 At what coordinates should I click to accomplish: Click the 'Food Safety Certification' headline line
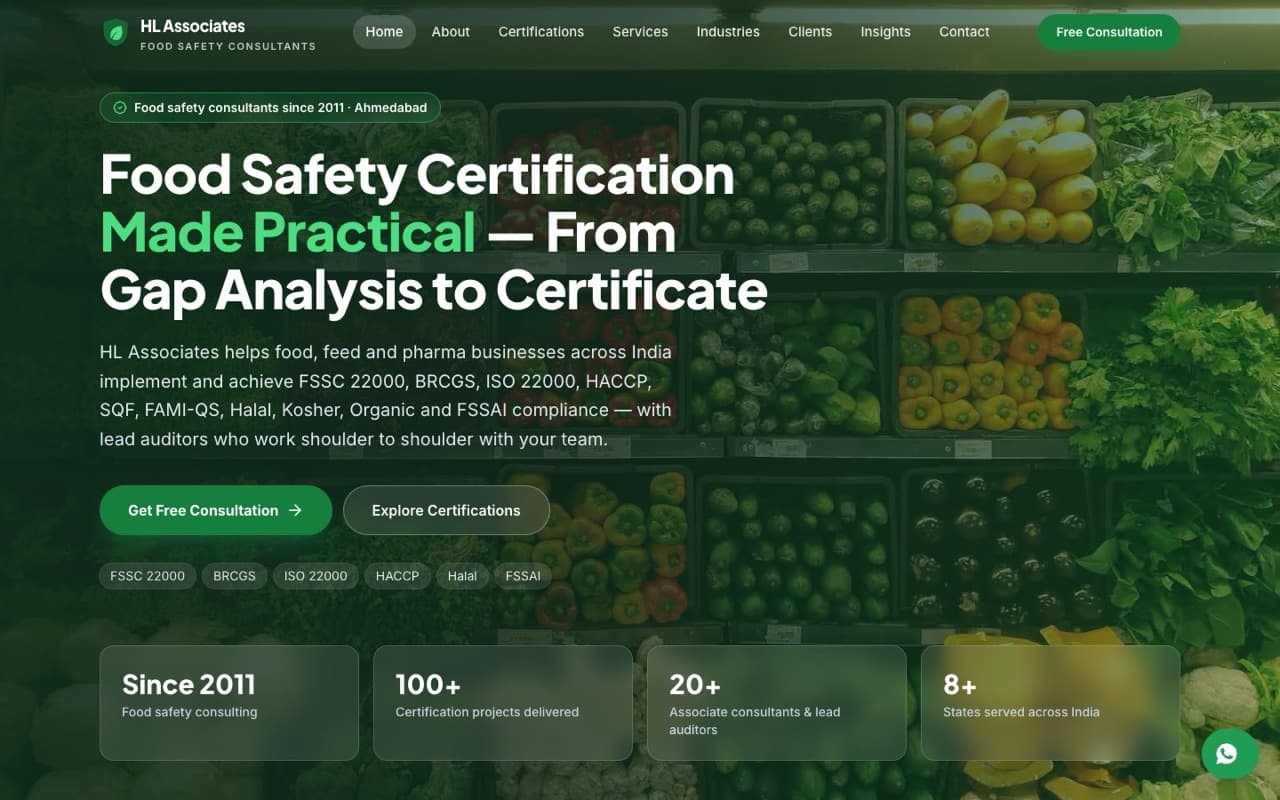[x=418, y=174]
